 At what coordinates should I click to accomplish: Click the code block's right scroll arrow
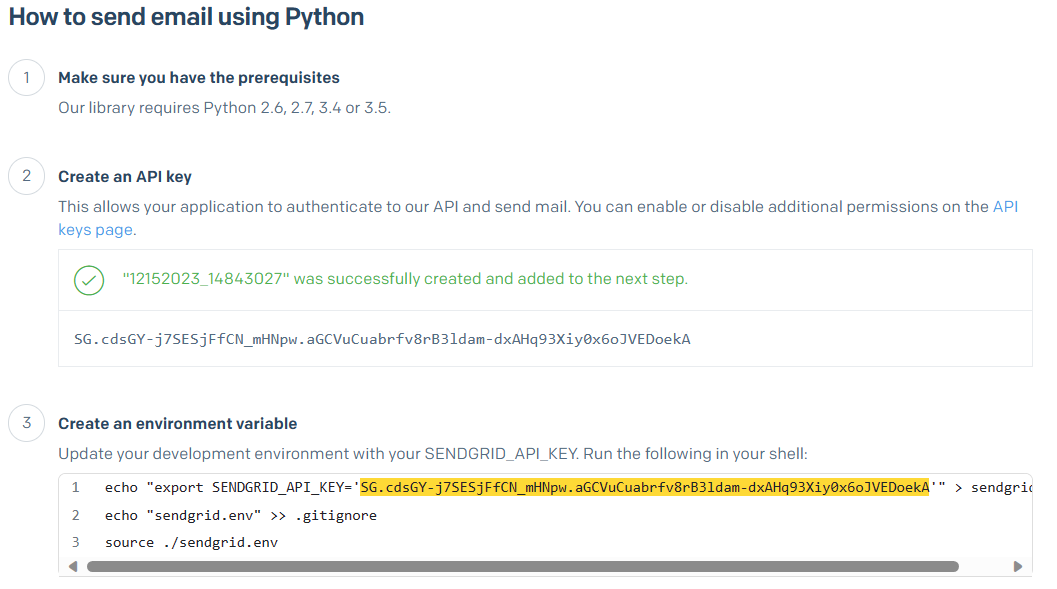(x=1018, y=566)
